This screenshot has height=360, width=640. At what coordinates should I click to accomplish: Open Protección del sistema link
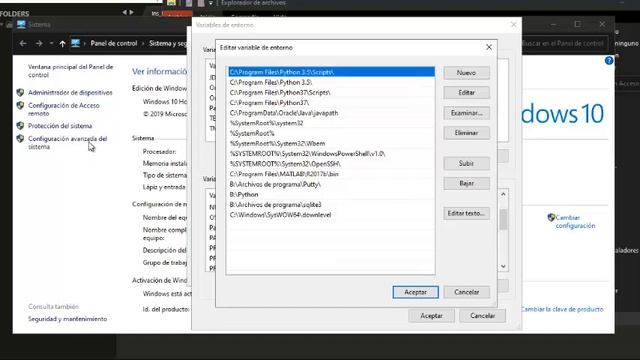[60, 126]
